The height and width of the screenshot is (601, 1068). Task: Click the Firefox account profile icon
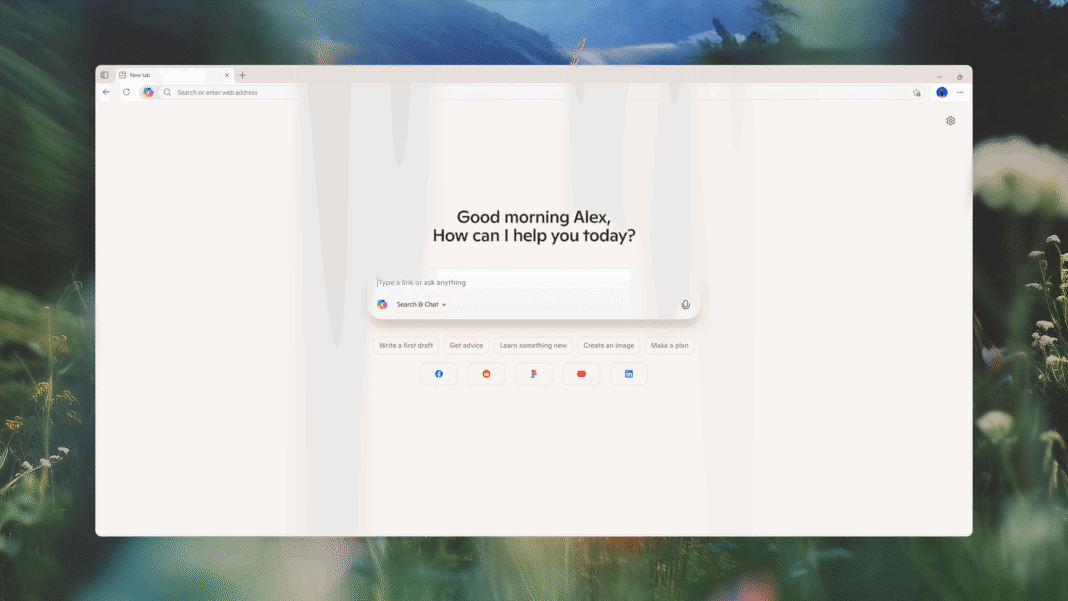pyautogui.click(x=941, y=91)
